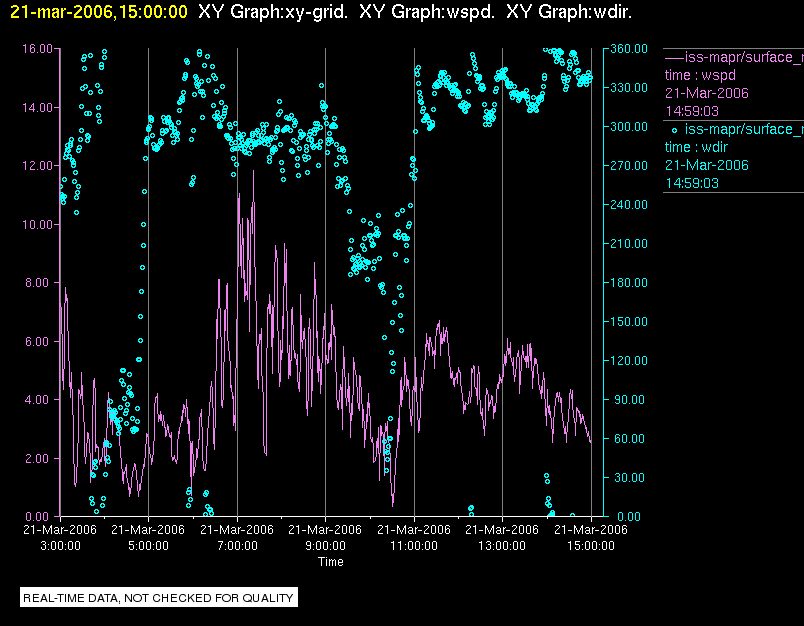Click the 'XY Graph:wdir.' title text
The height and width of the screenshot is (626, 804).
point(568,12)
